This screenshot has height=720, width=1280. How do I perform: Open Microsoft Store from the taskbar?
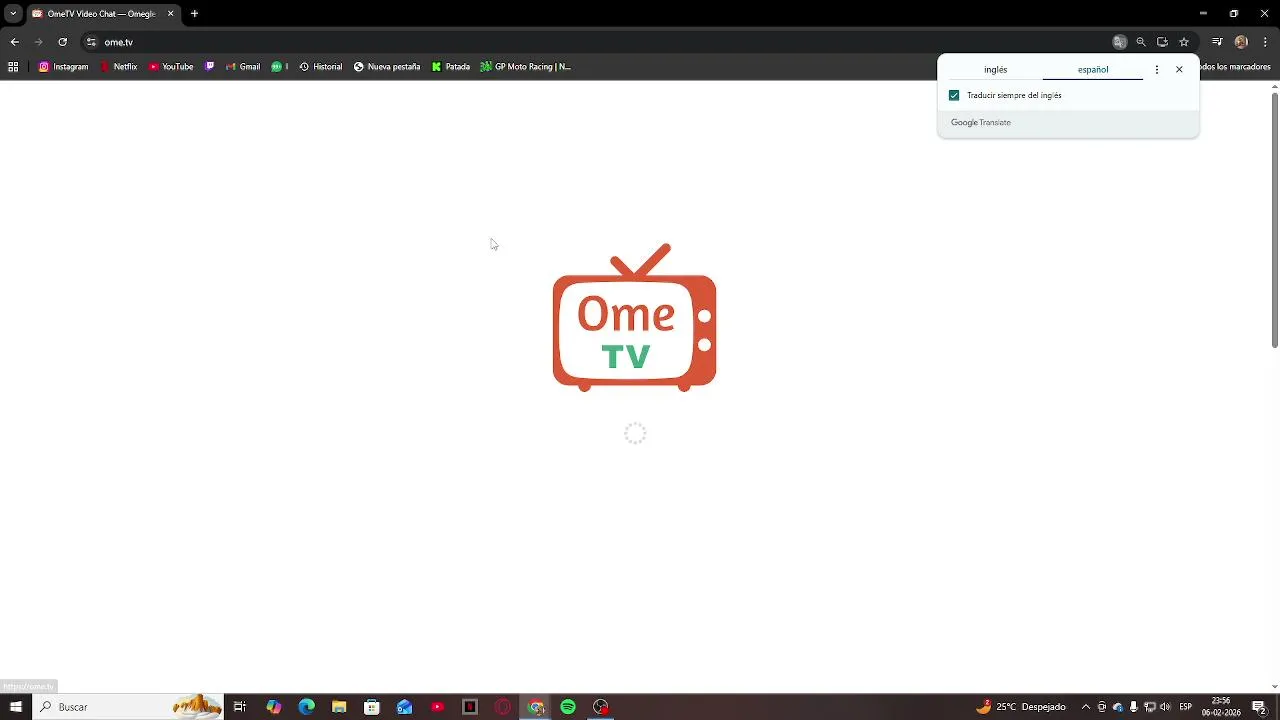pos(372,707)
